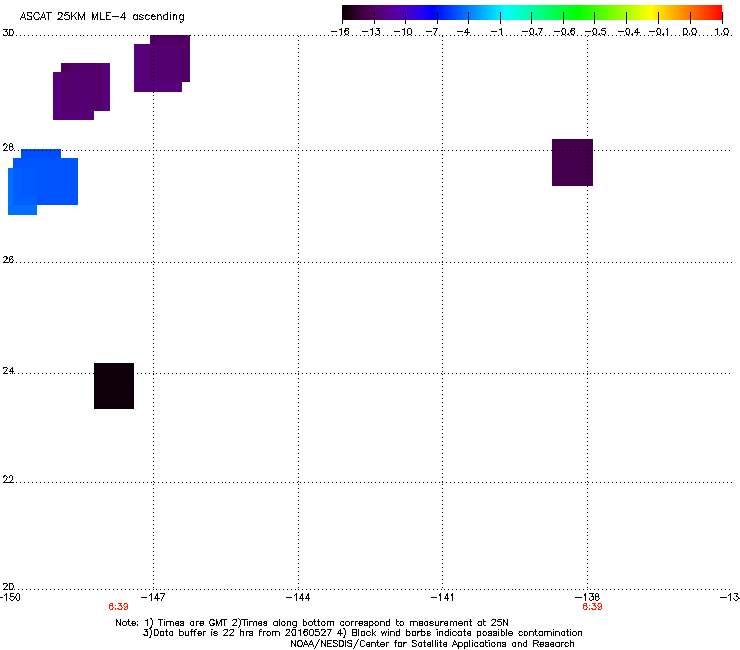The image size is (740, 650).
Task: Click the blue data cluster below 28N
Action: point(43,182)
